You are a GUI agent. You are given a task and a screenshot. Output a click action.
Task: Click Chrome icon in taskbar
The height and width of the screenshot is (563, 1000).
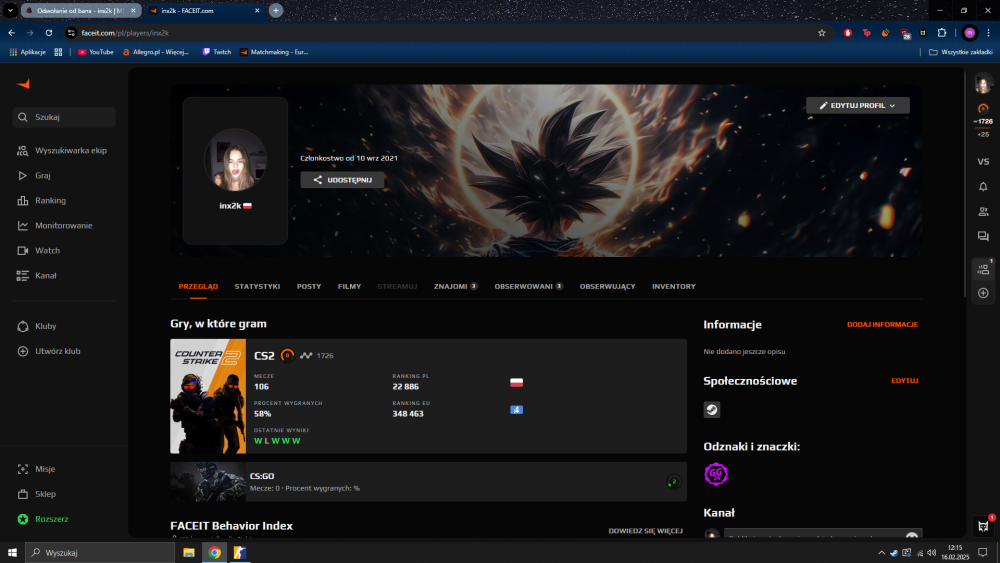coord(215,553)
